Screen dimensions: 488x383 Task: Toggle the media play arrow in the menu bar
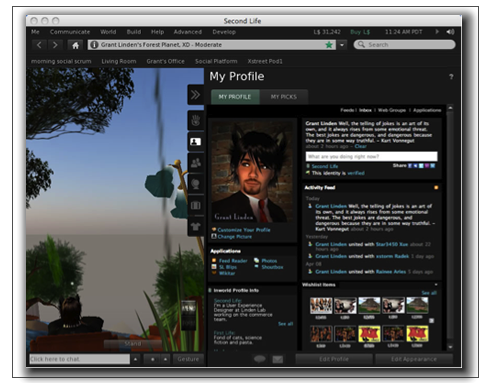(437, 32)
